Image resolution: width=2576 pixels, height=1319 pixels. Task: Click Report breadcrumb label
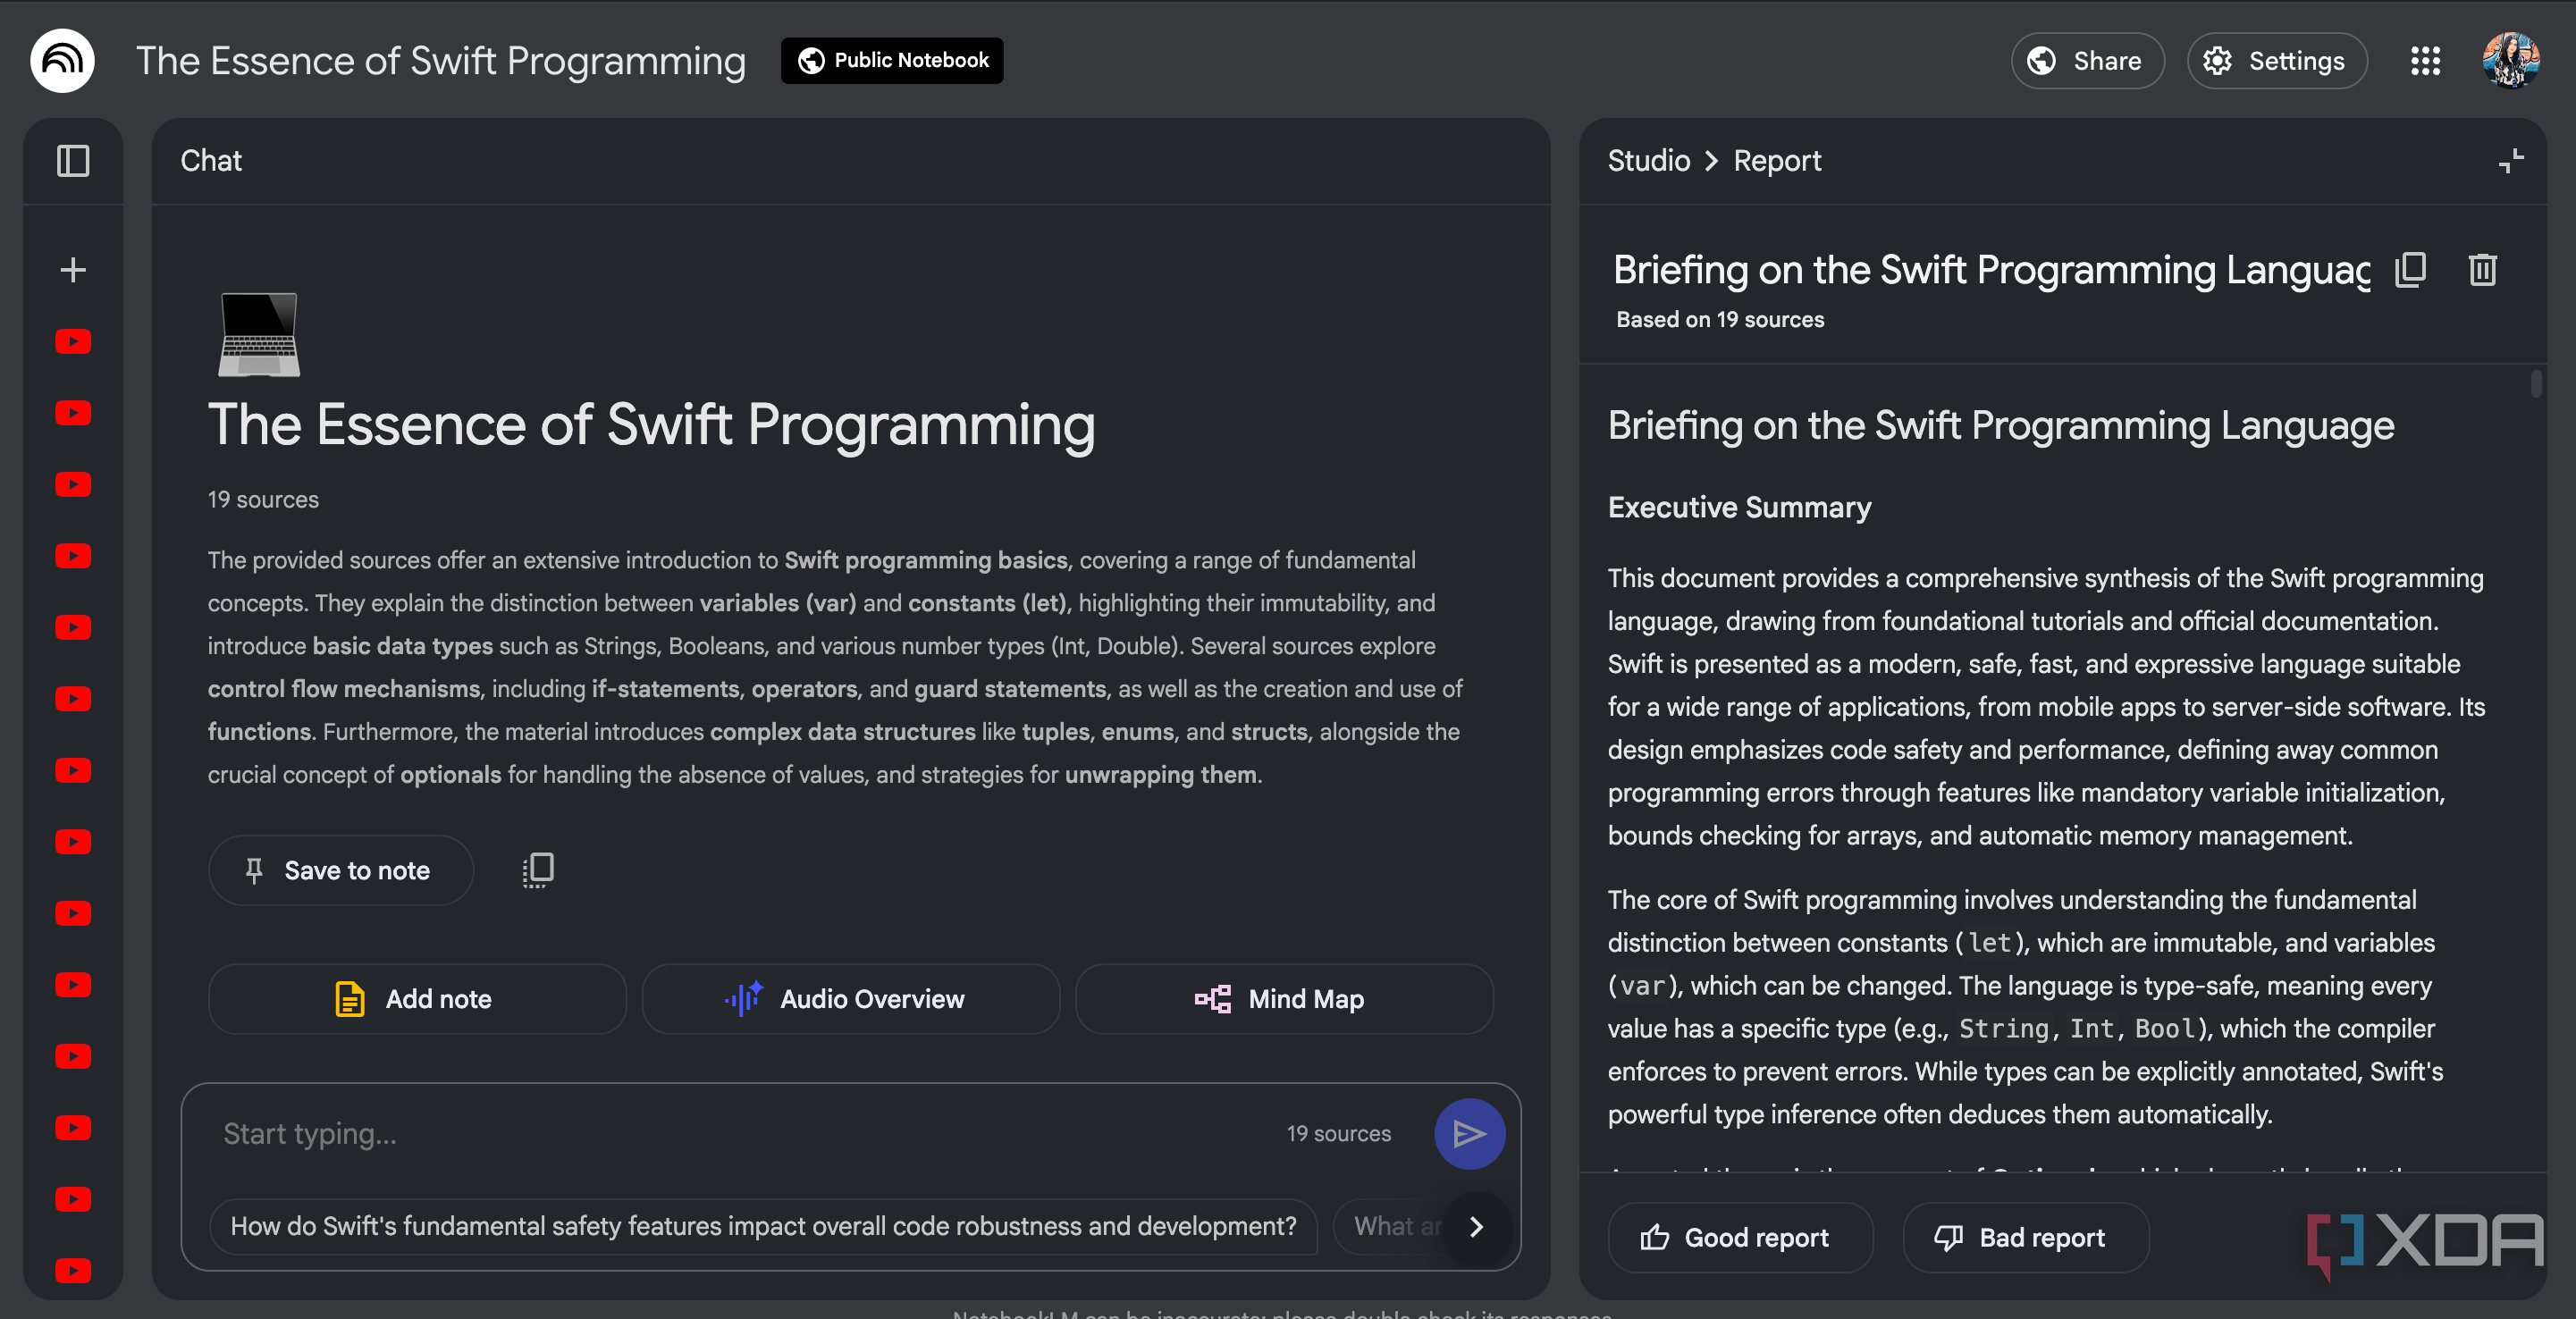(x=1777, y=161)
